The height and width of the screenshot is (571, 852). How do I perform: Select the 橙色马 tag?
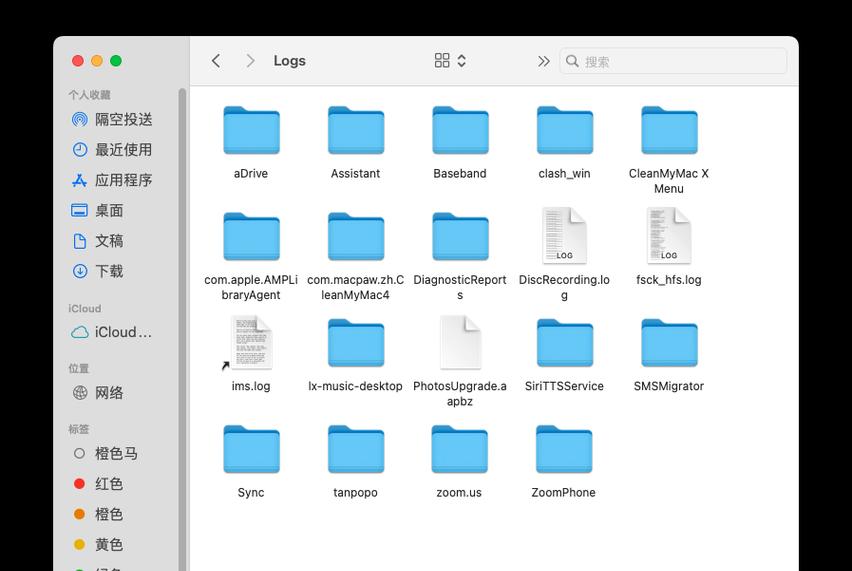(105, 453)
